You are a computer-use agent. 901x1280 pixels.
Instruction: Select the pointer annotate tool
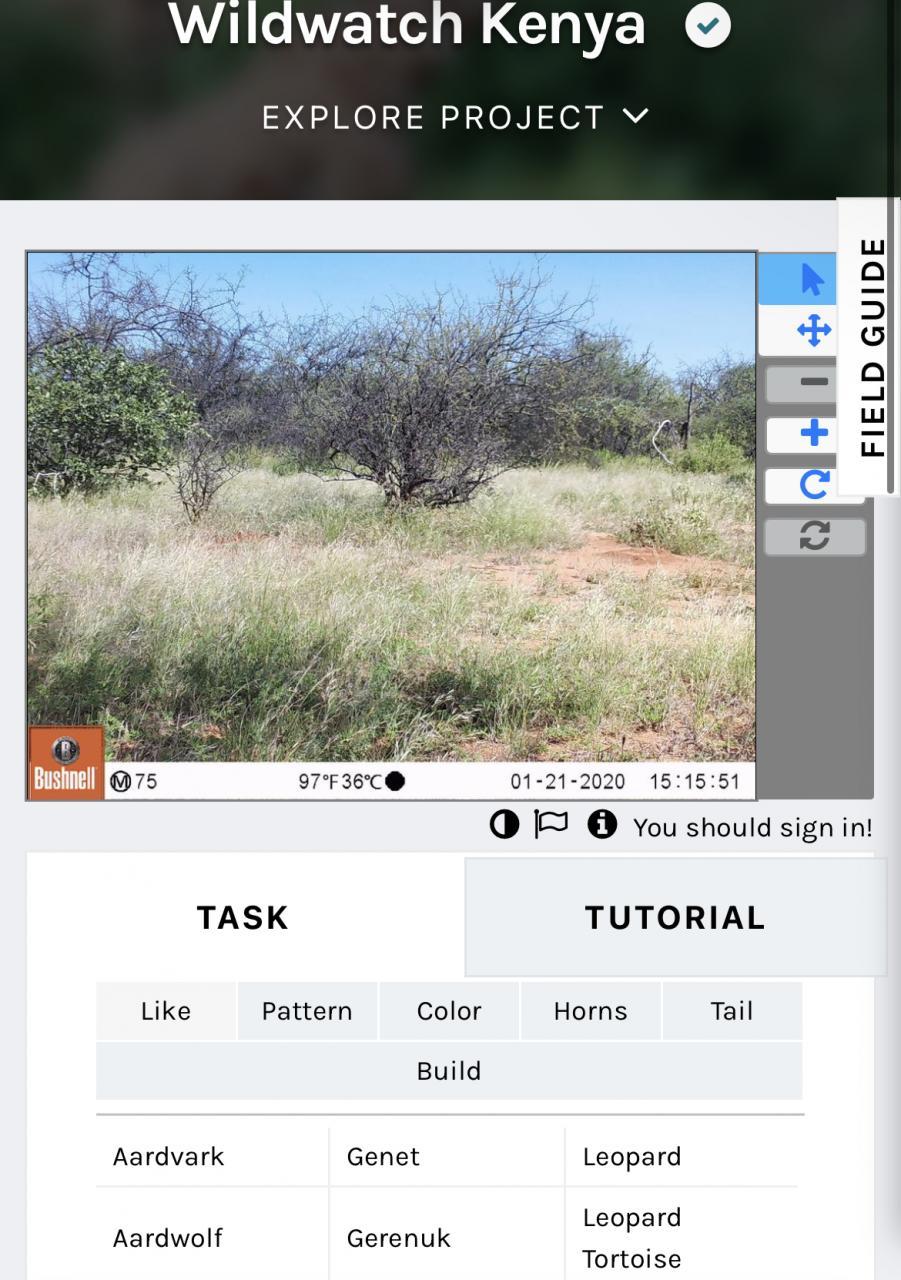coord(812,280)
